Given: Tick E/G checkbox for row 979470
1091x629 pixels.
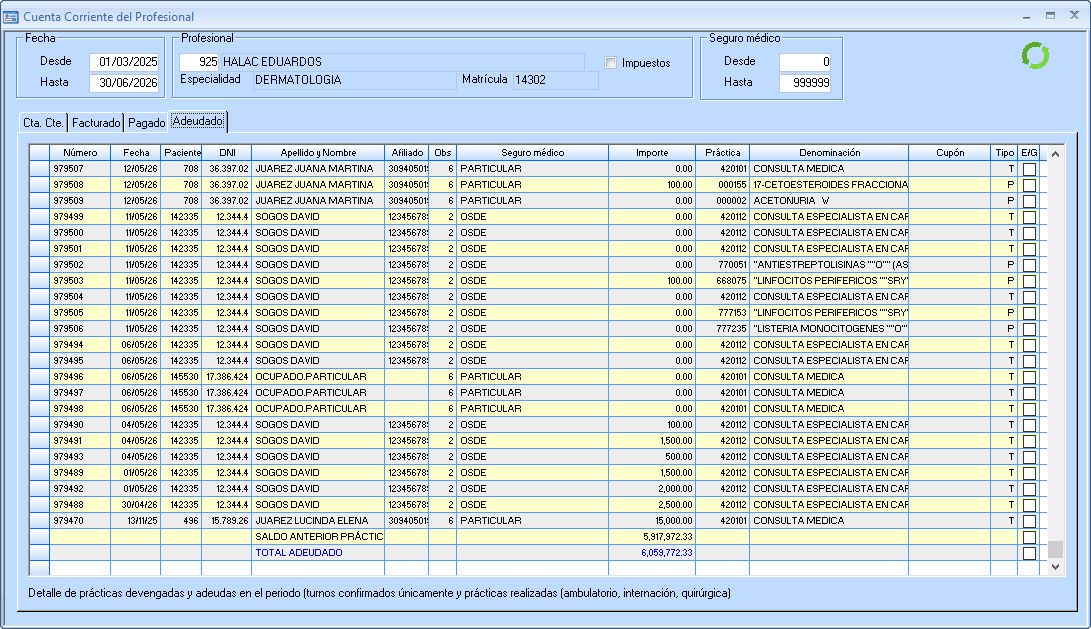Looking at the screenshot, I should tap(1029, 521).
